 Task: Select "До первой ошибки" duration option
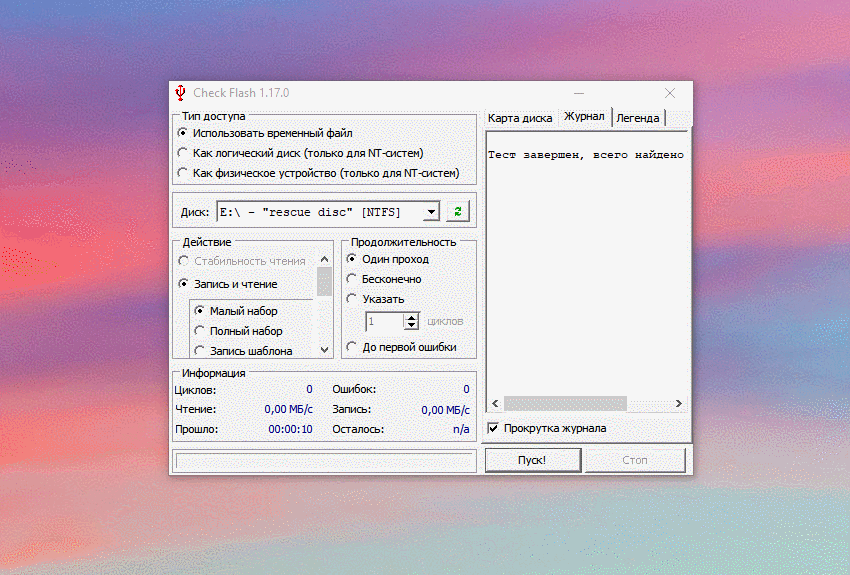[x=352, y=347]
